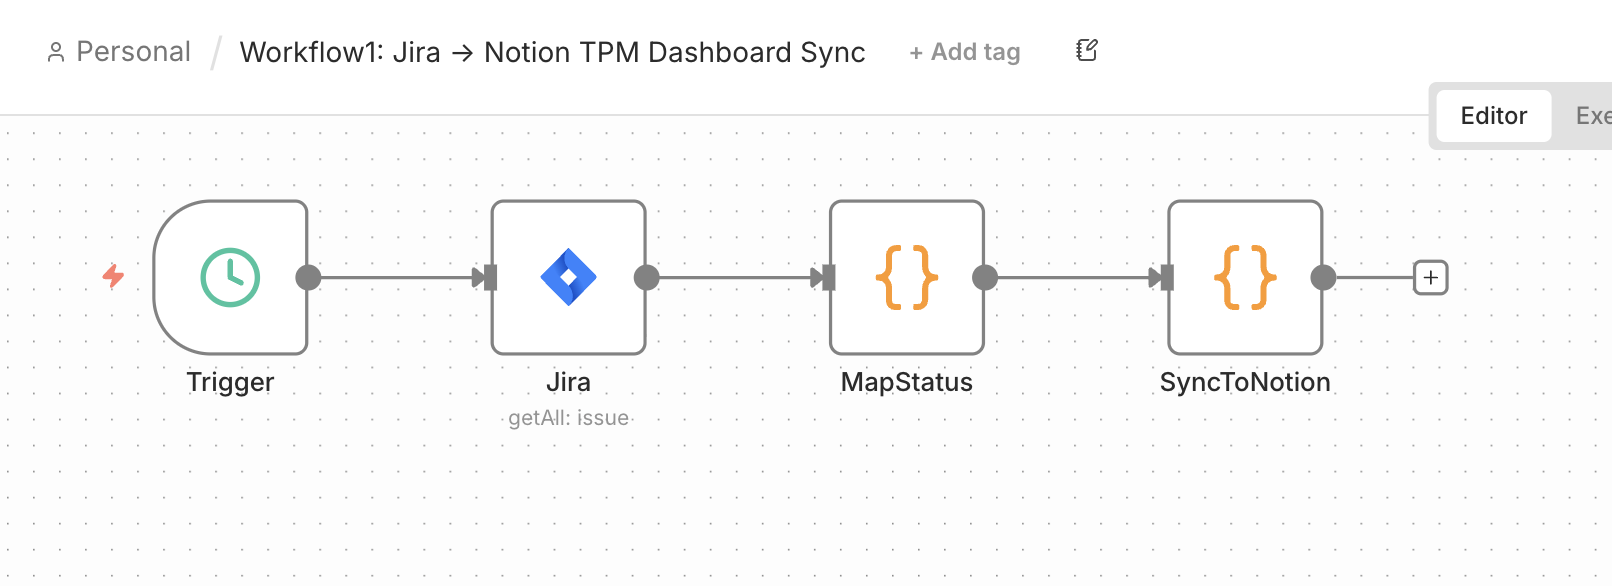The width and height of the screenshot is (1612, 586).
Task: Click the Jira node output connector dot
Action: [x=646, y=277]
